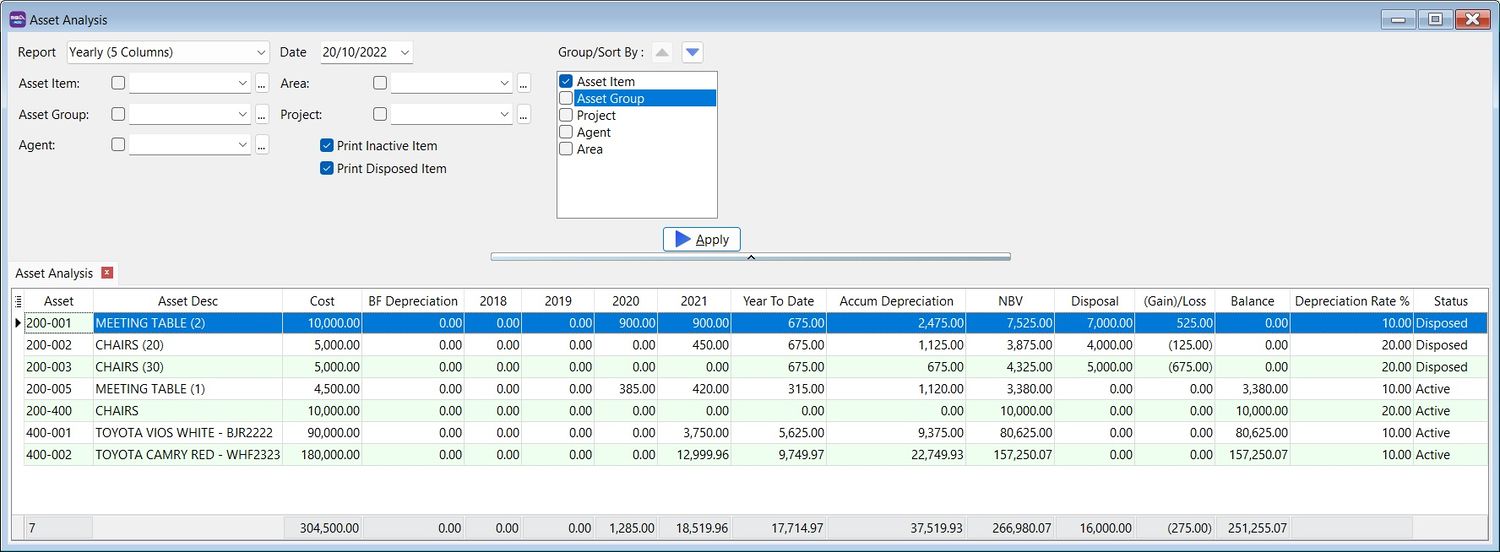Sort by the Cost column header
Screen dimensions: 1500x552
click(322, 301)
